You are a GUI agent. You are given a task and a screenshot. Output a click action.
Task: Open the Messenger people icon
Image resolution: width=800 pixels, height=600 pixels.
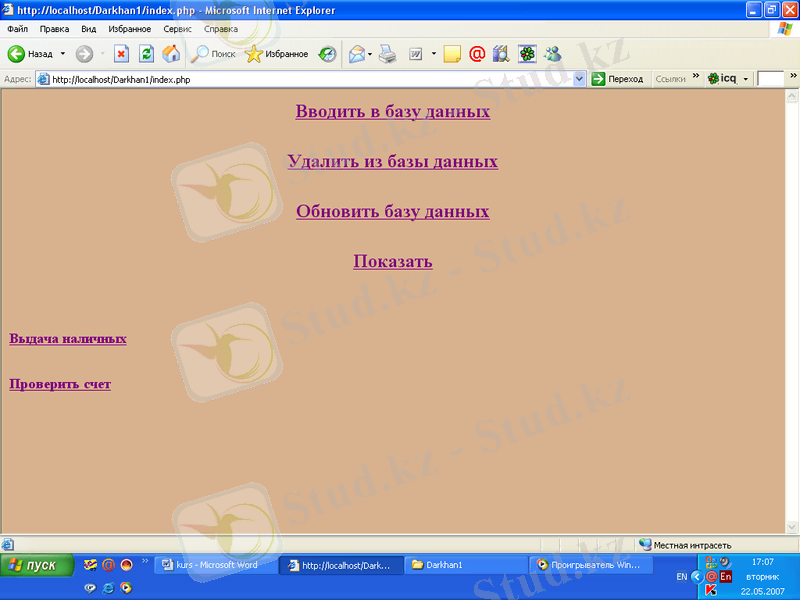[x=553, y=54]
